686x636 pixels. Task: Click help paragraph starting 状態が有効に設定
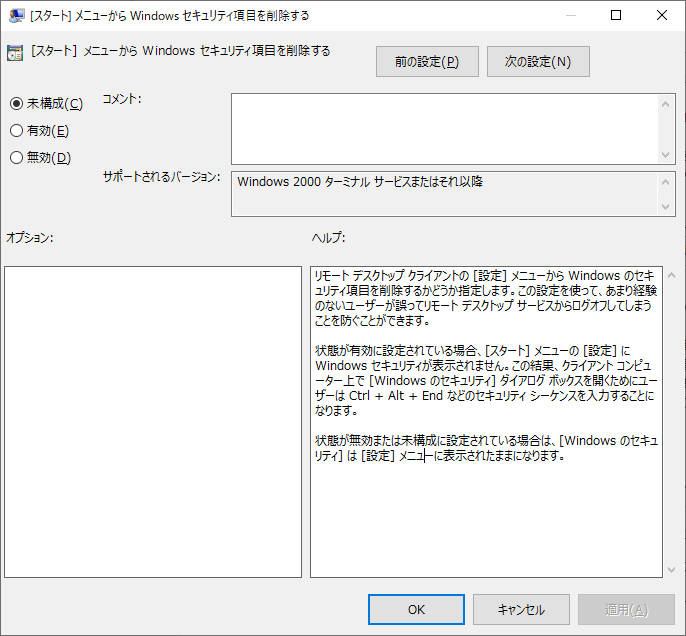pos(486,380)
